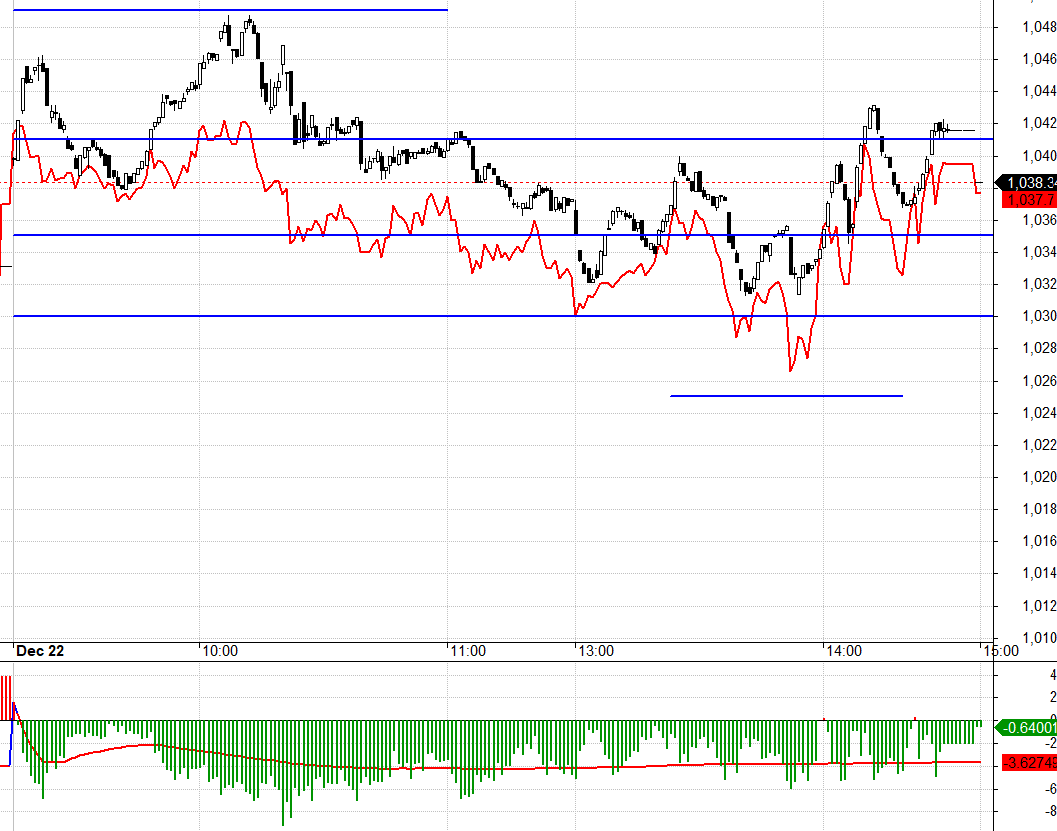Click the 14:00 time axis label
Screen dimensions: 1057x831
tap(845, 651)
